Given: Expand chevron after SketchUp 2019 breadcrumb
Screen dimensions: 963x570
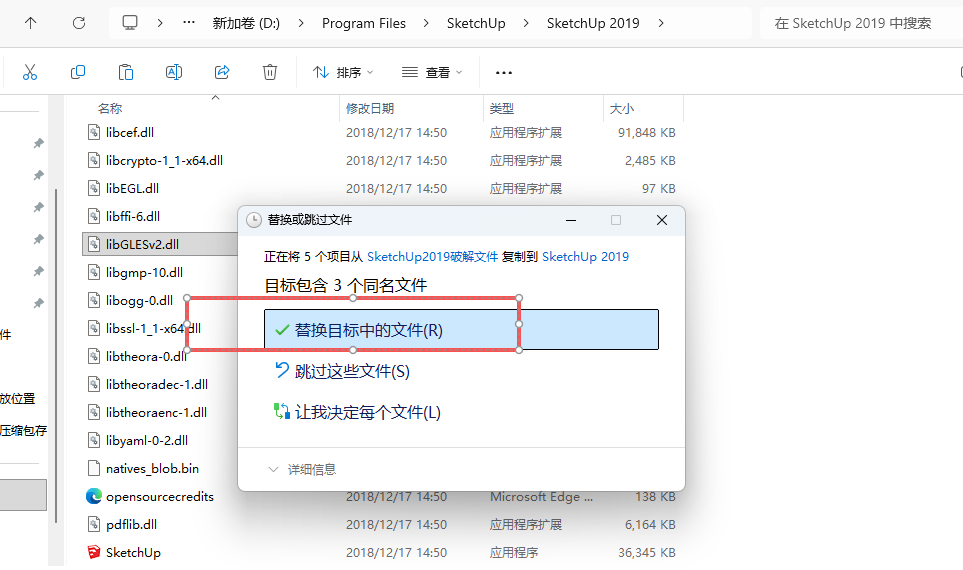Looking at the screenshot, I should (661, 23).
